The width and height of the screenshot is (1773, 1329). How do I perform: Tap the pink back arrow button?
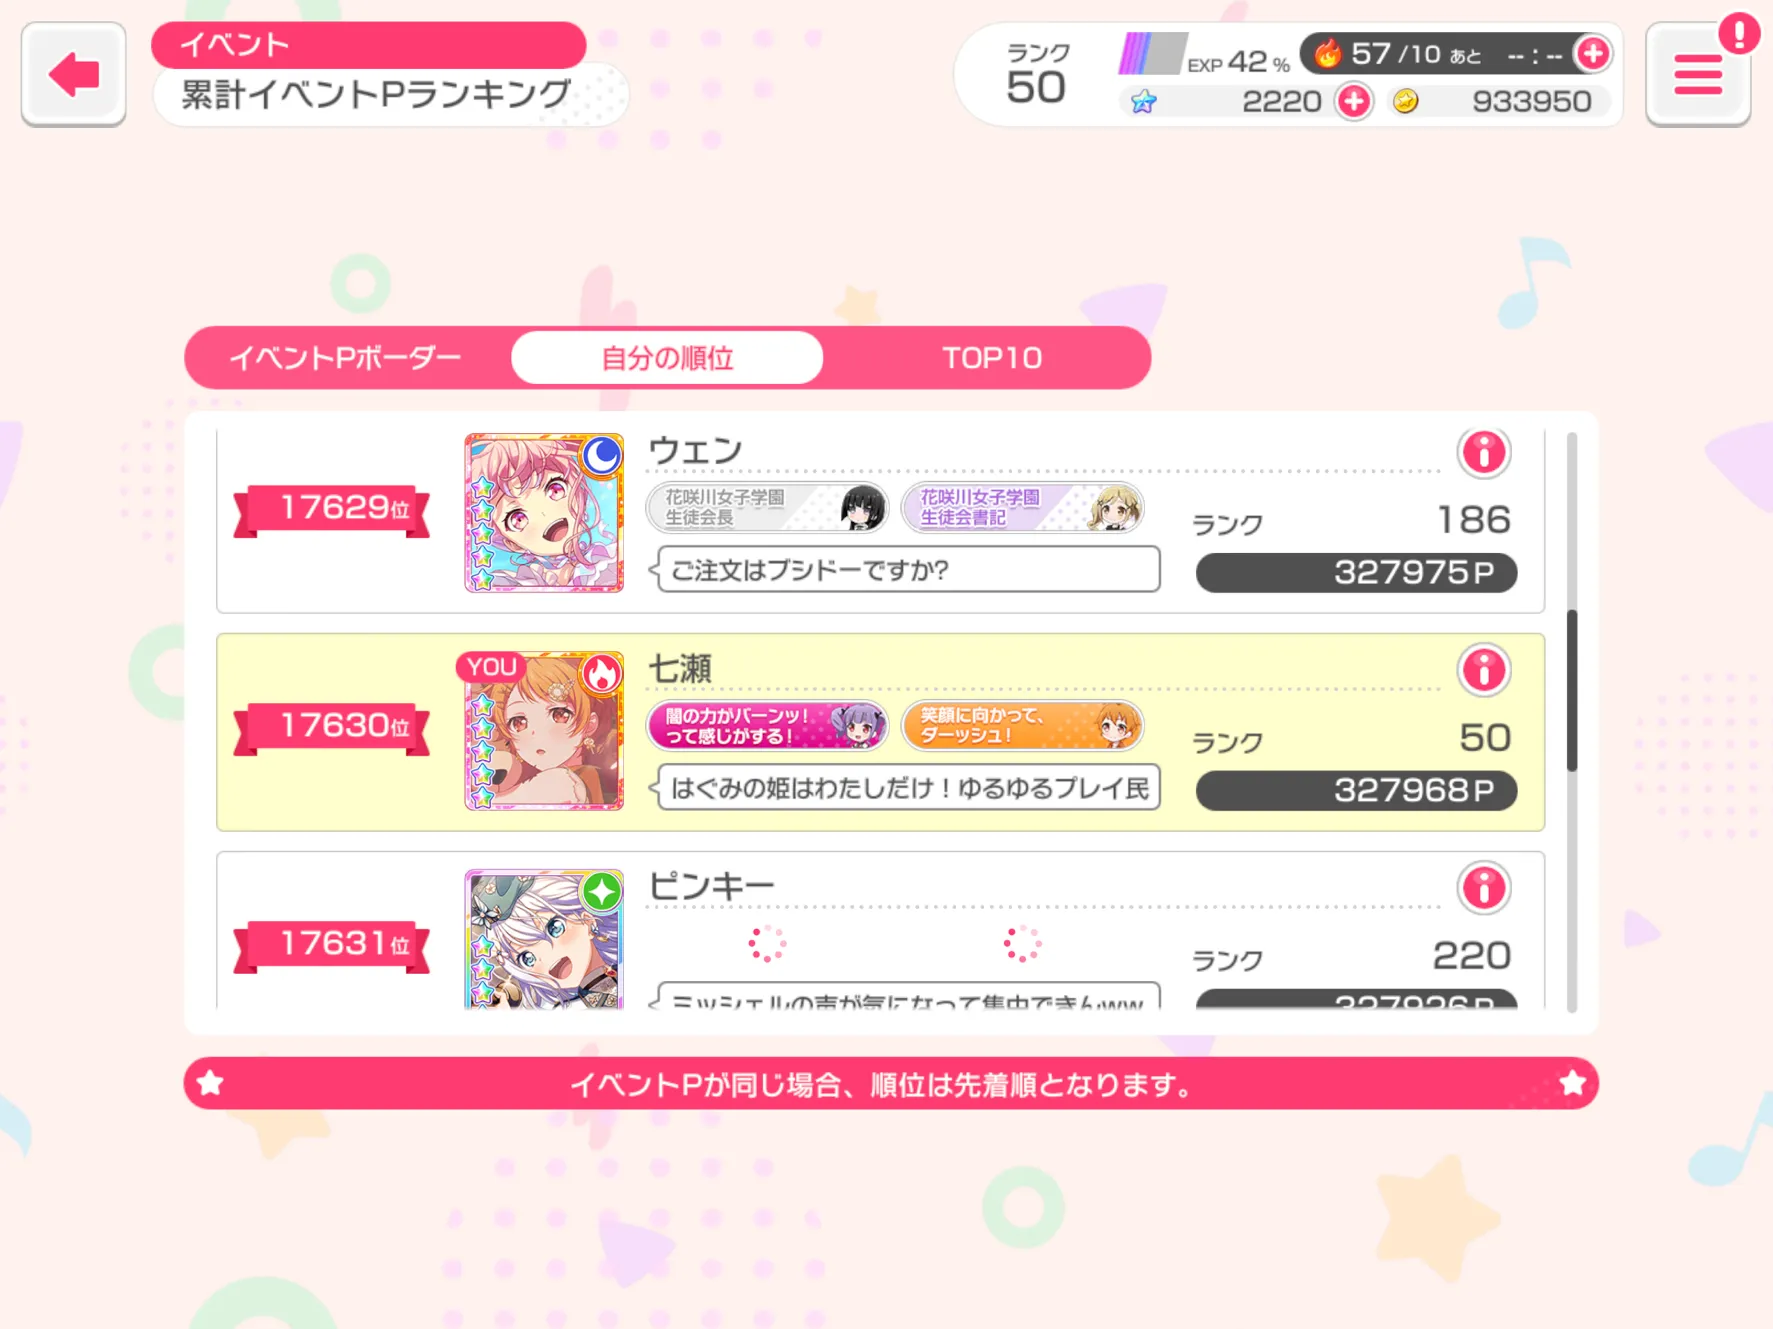(73, 74)
